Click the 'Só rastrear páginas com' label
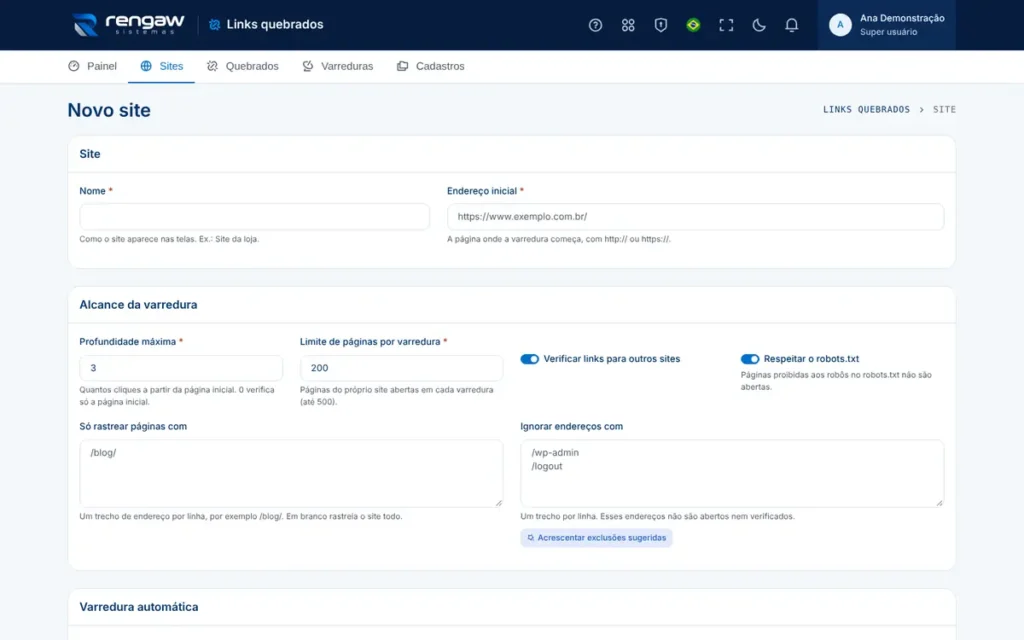Screen dimensions: 1024x640 pyautogui.click(x=133, y=426)
